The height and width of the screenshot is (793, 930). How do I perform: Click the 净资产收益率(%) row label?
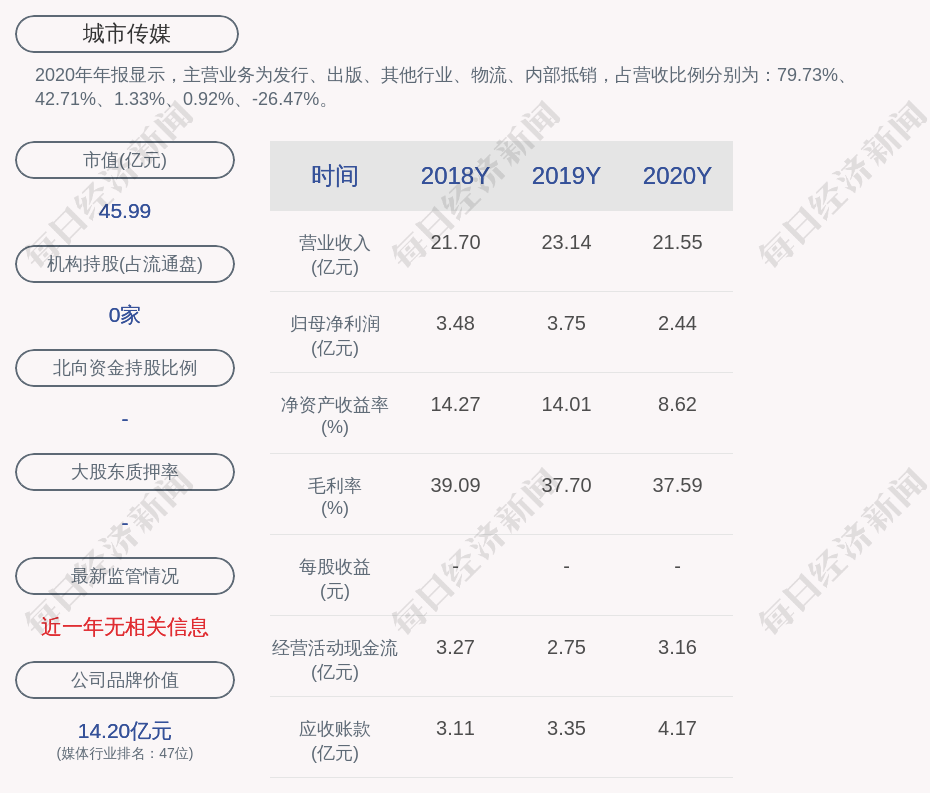(335, 416)
